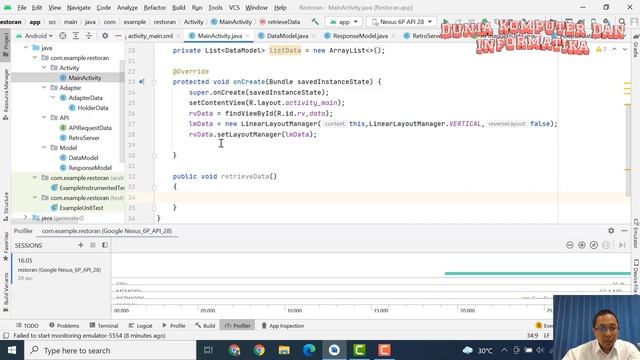Open the Build tool window button
Viewport: 640px width, 360px height.
(205, 326)
